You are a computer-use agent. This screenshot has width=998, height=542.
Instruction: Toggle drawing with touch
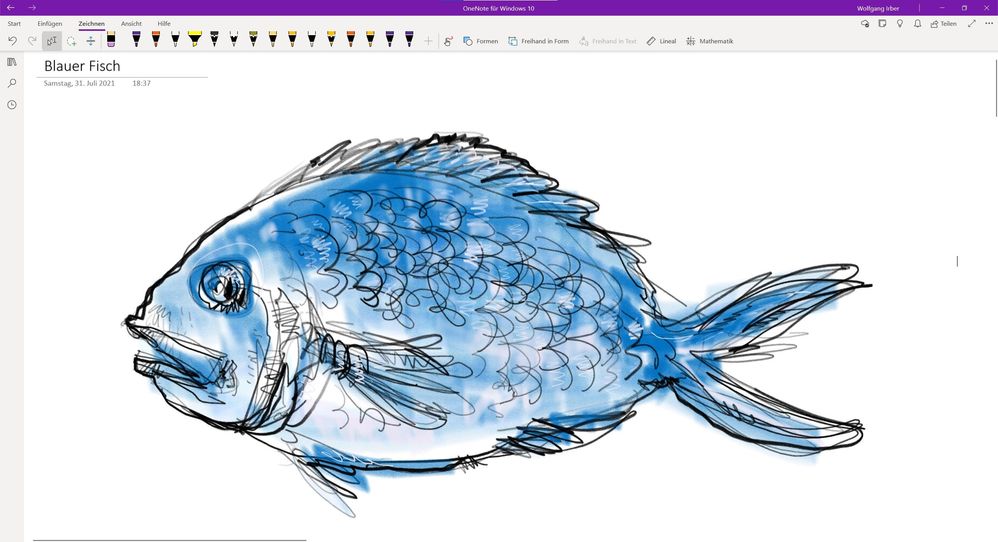[448, 41]
